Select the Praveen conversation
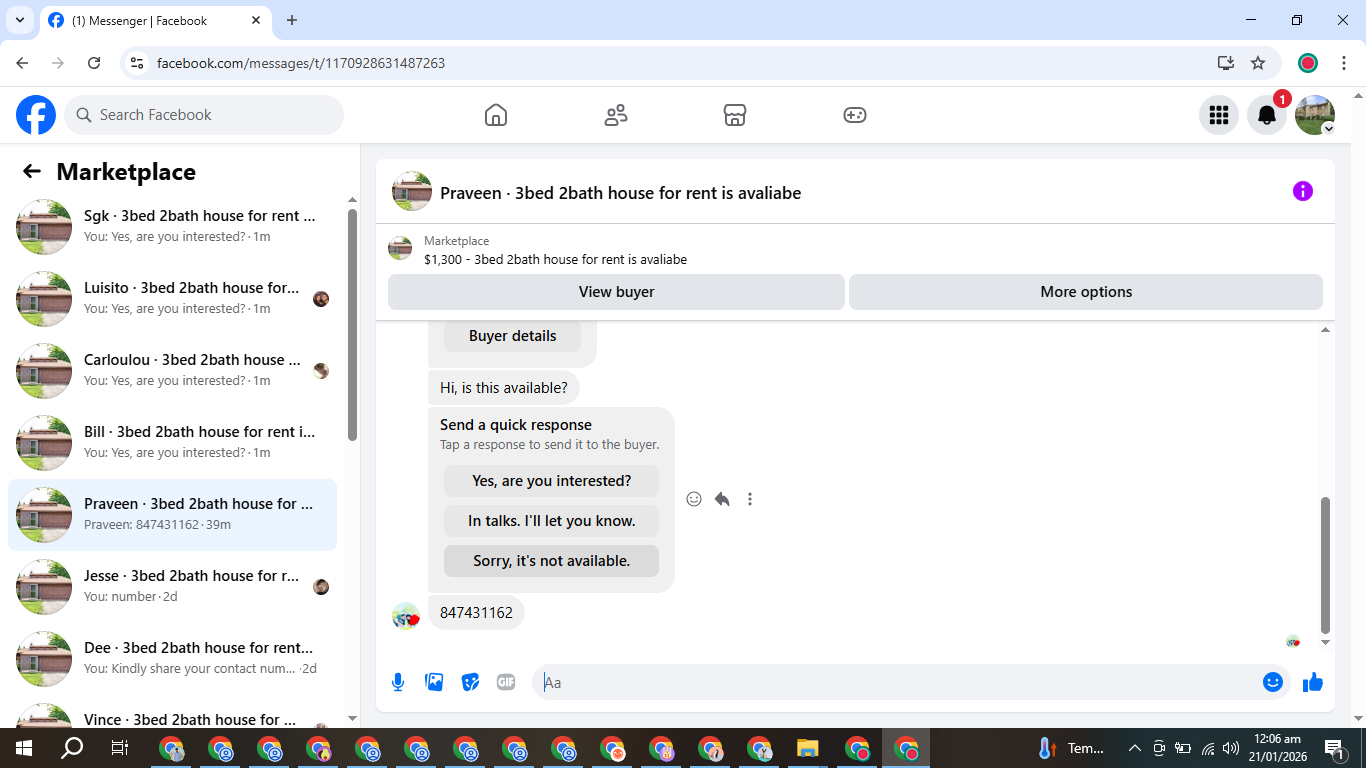The width and height of the screenshot is (1366, 768). click(x=172, y=515)
